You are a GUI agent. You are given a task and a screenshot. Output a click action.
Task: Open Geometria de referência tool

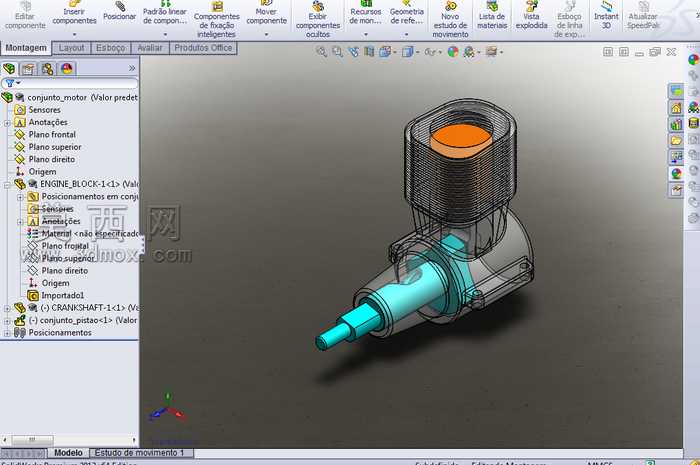406,12
